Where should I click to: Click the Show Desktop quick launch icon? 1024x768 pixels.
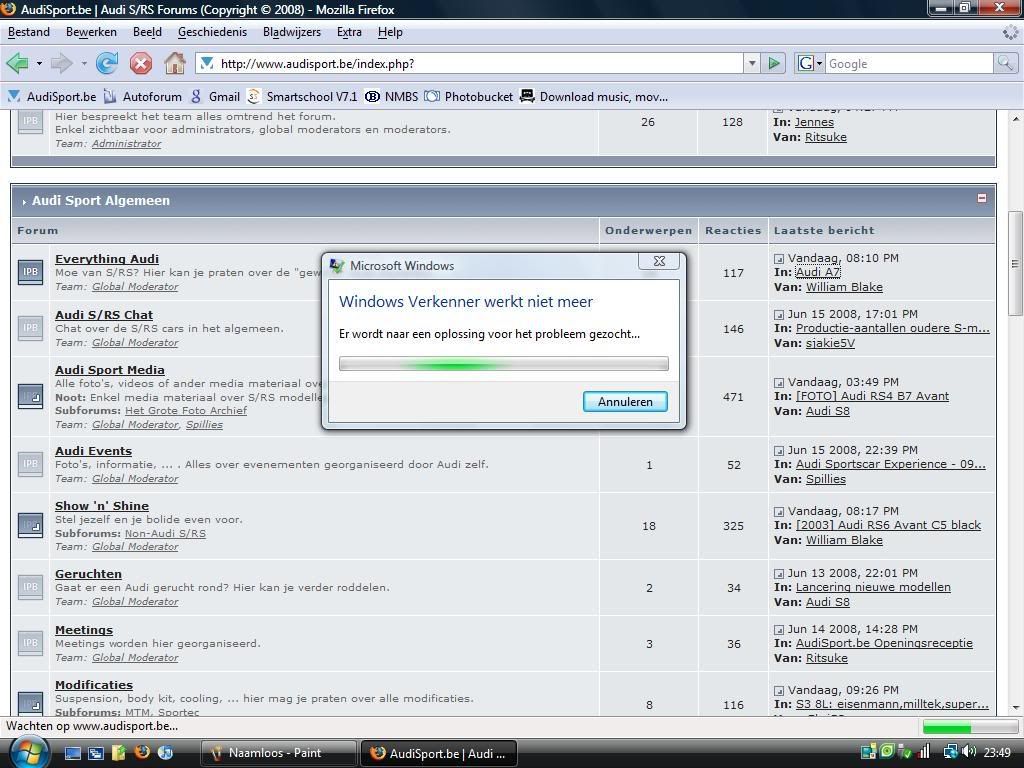point(72,753)
